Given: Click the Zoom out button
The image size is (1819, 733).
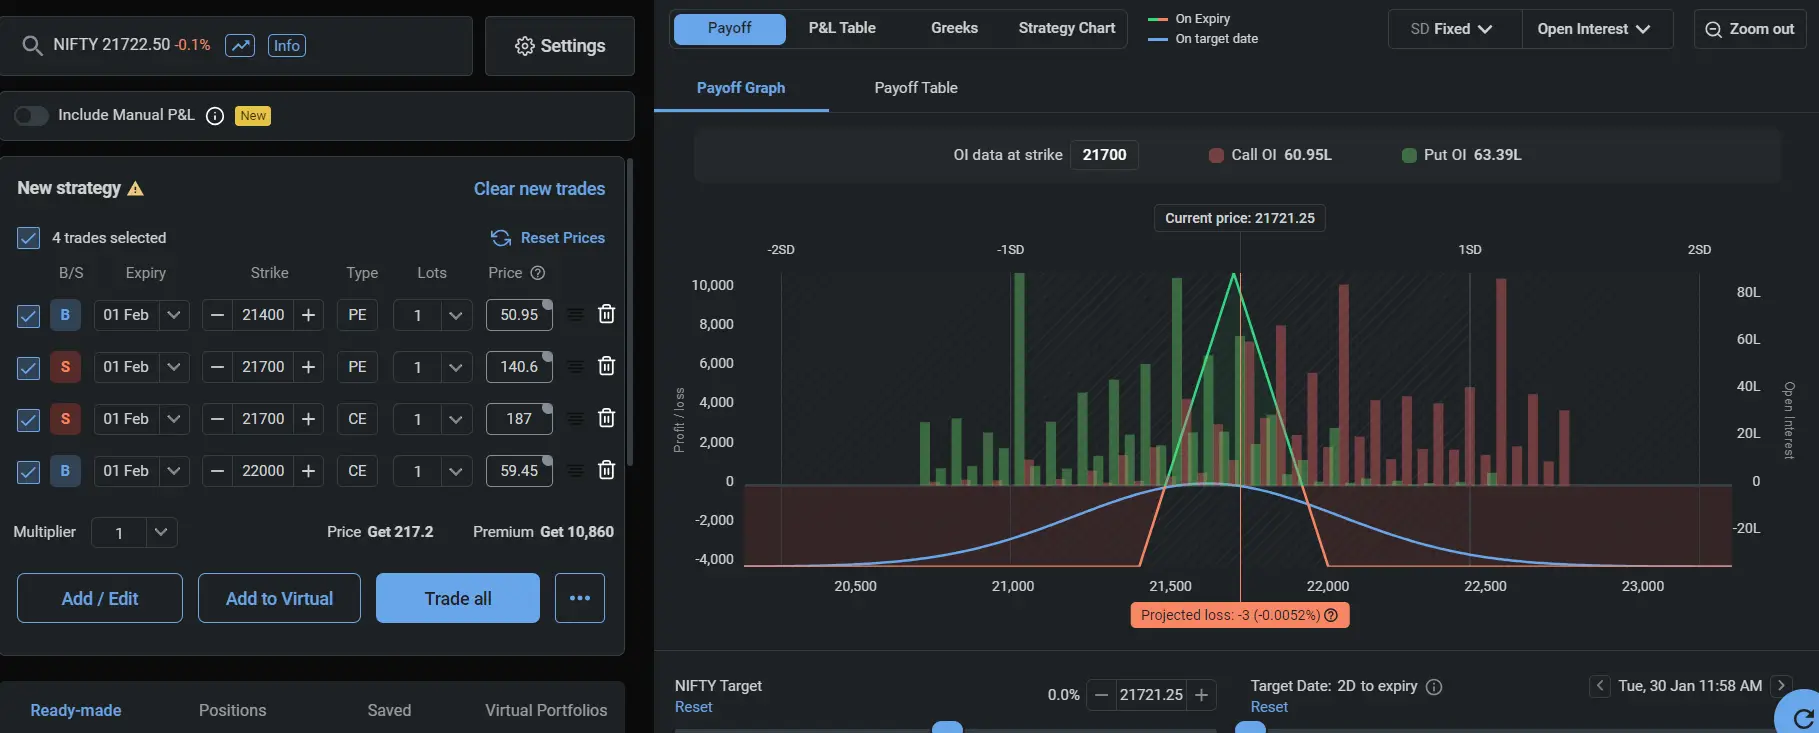Looking at the screenshot, I should 1750,29.
